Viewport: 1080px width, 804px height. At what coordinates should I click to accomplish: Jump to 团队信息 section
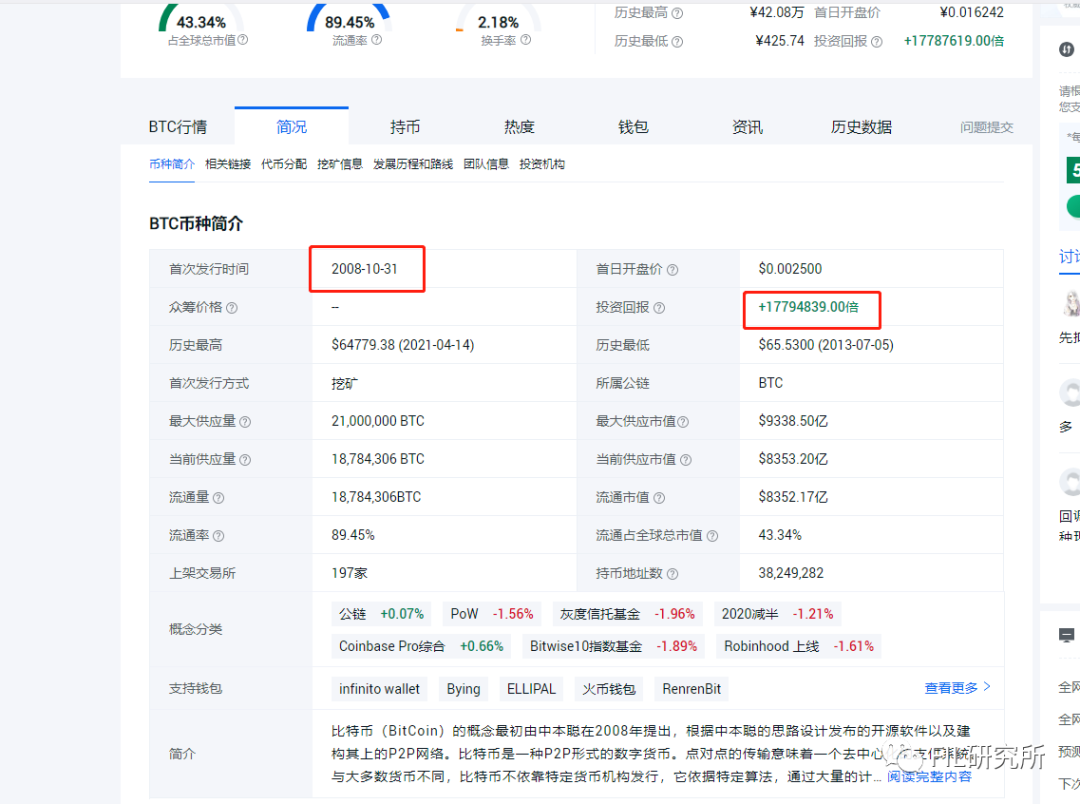click(486, 164)
